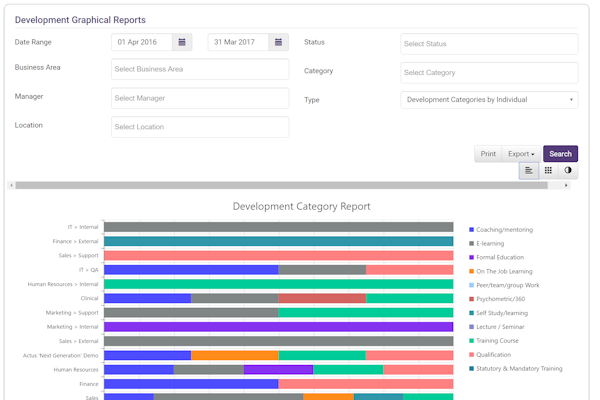
Task: Click the Search button
Action: click(x=560, y=154)
